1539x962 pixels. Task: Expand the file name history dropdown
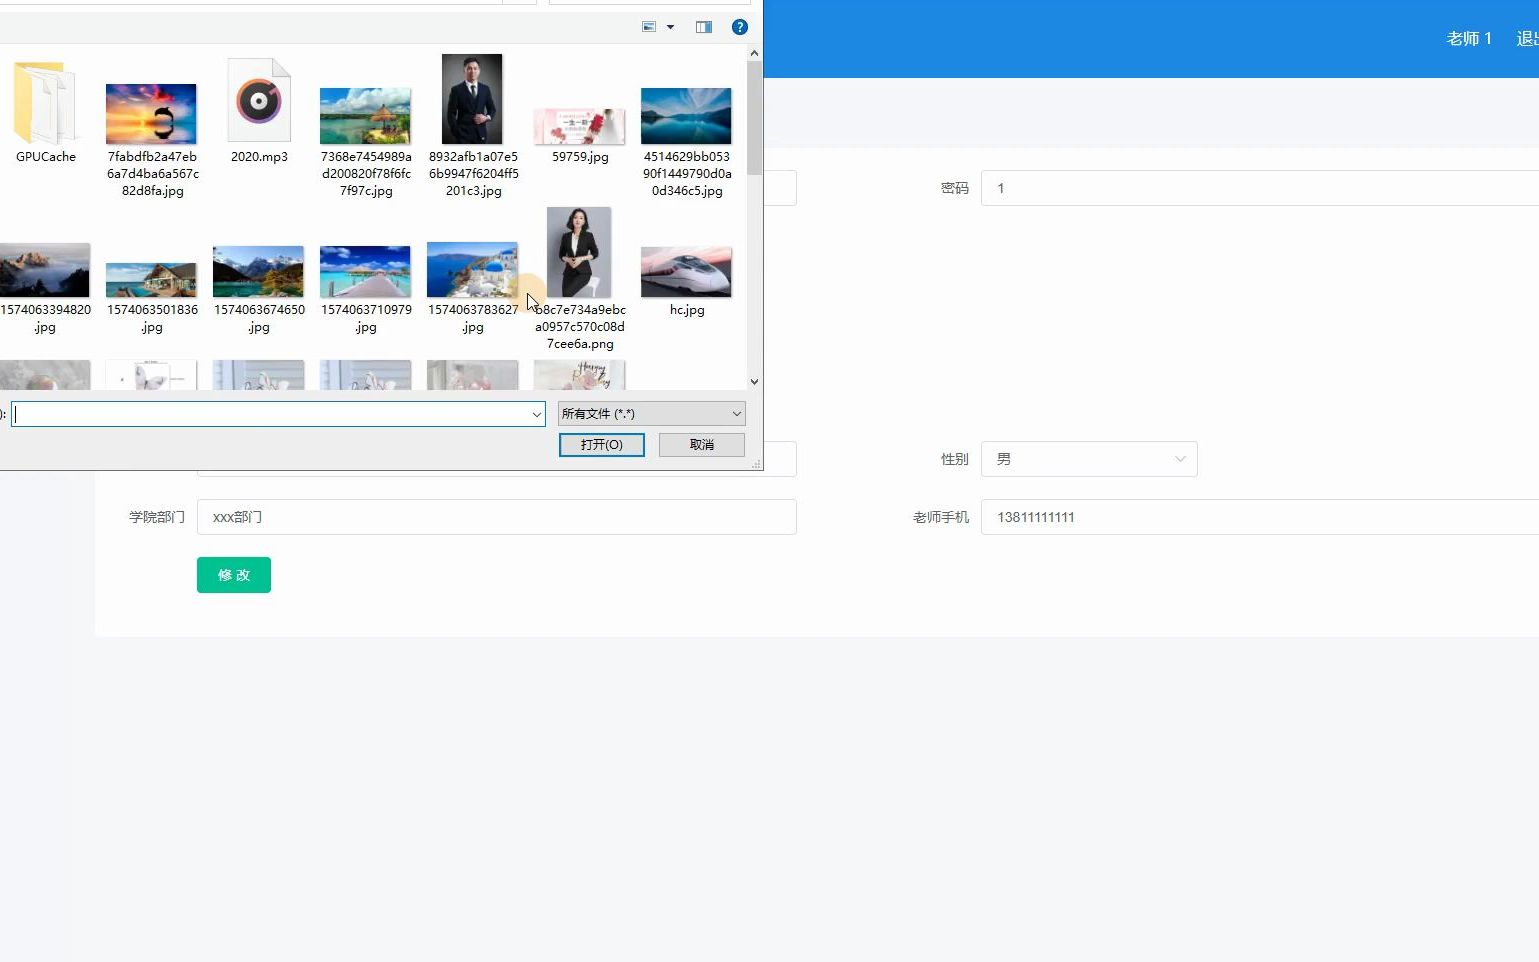click(537, 414)
